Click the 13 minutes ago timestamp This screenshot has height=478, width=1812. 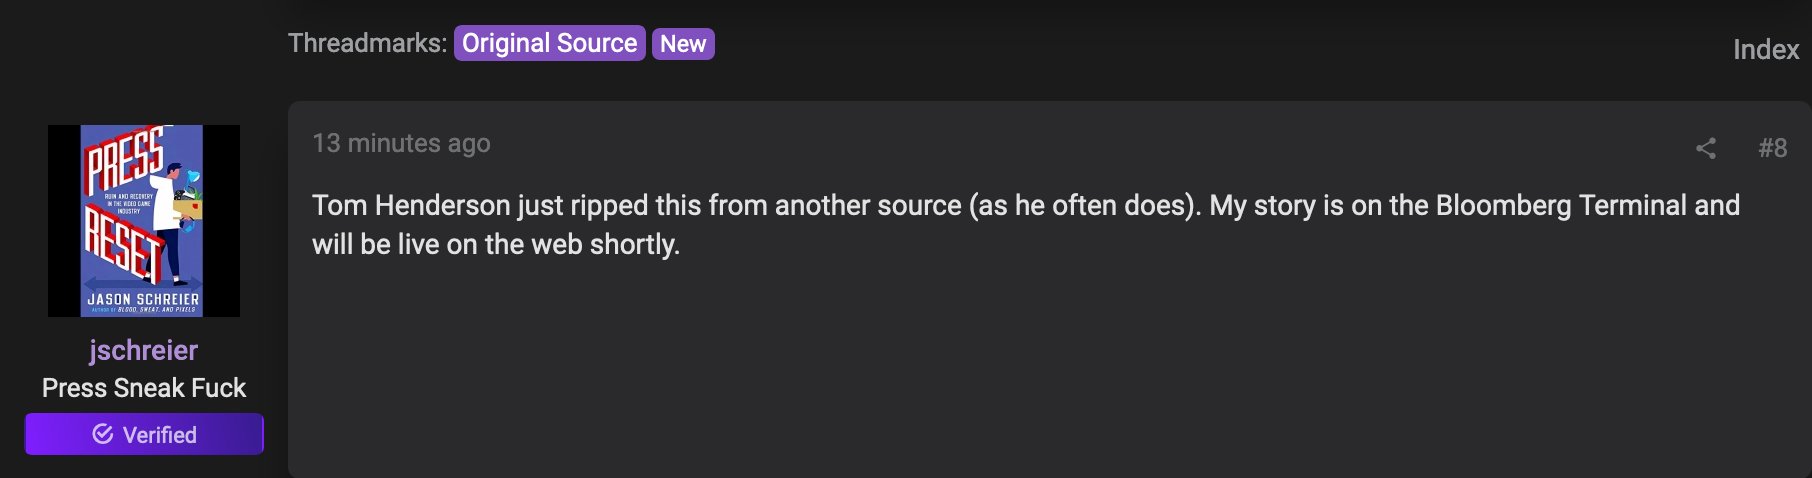(x=401, y=143)
